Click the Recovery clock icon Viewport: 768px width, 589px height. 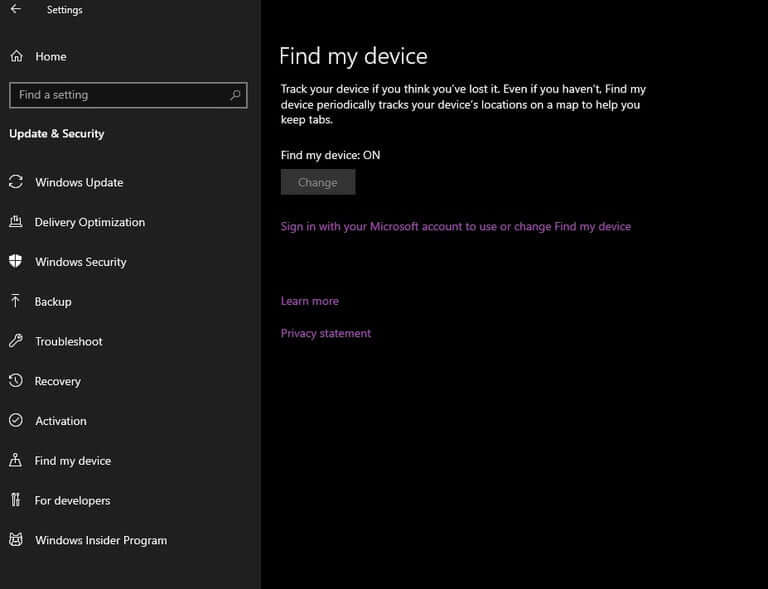pyautogui.click(x=16, y=381)
